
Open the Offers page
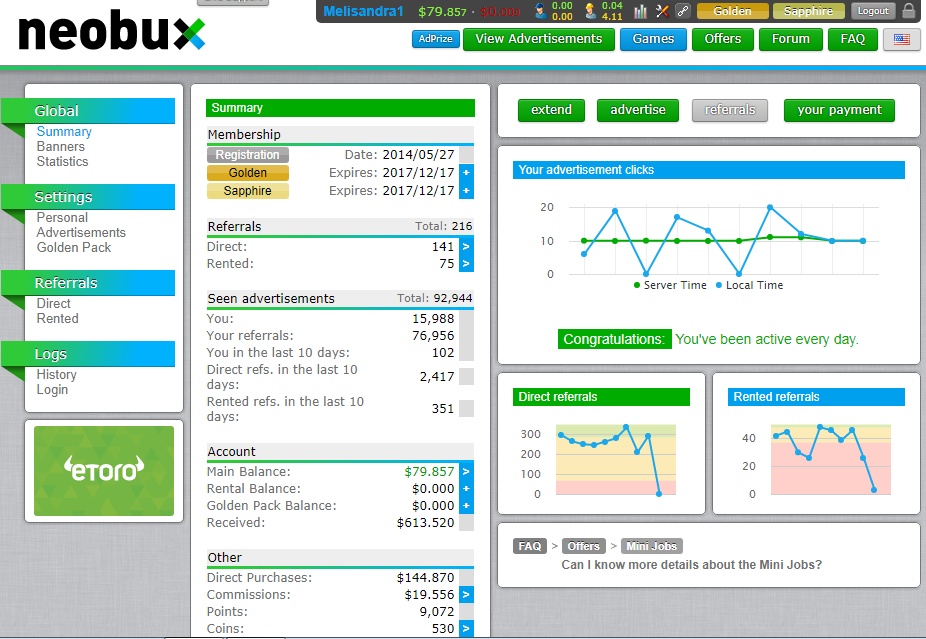(x=723, y=39)
